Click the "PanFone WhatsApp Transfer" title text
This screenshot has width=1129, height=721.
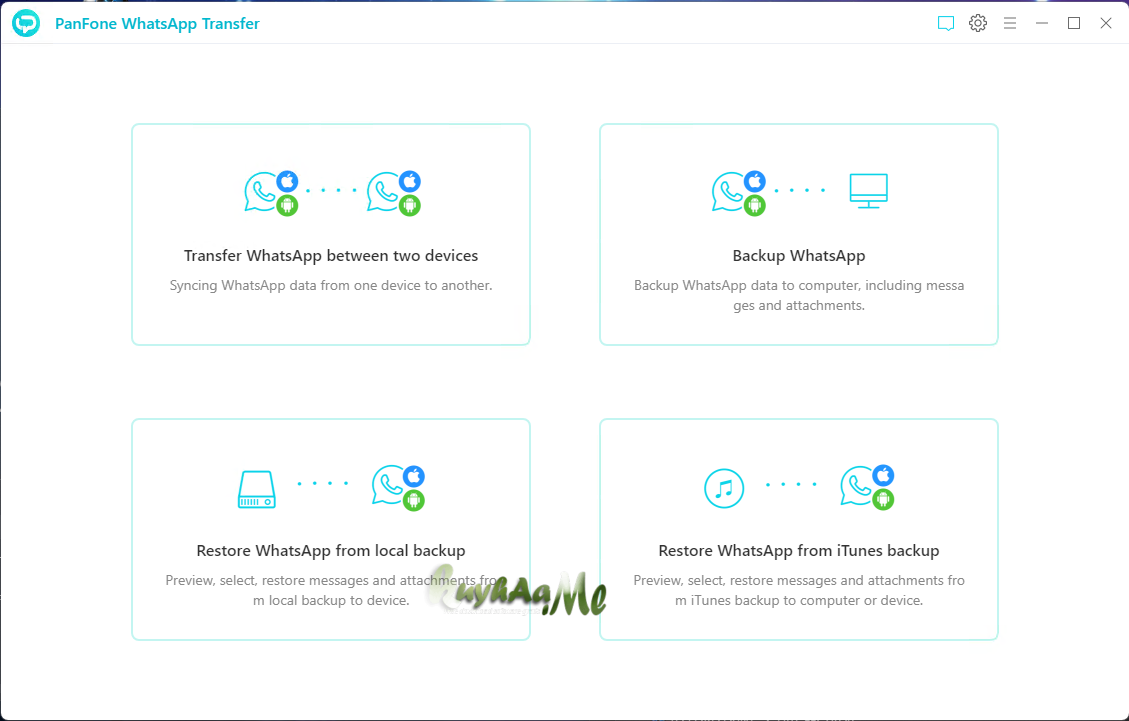pos(157,24)
